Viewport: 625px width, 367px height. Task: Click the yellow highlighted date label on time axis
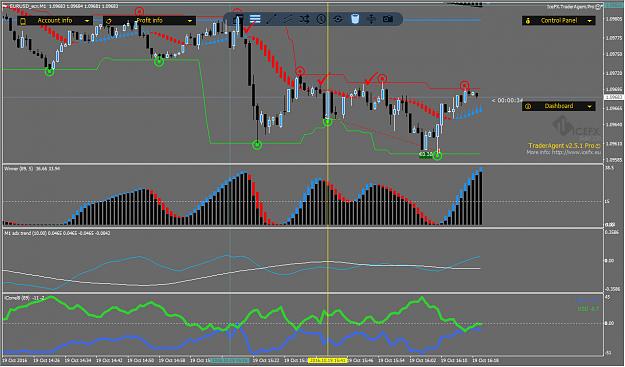328,360
